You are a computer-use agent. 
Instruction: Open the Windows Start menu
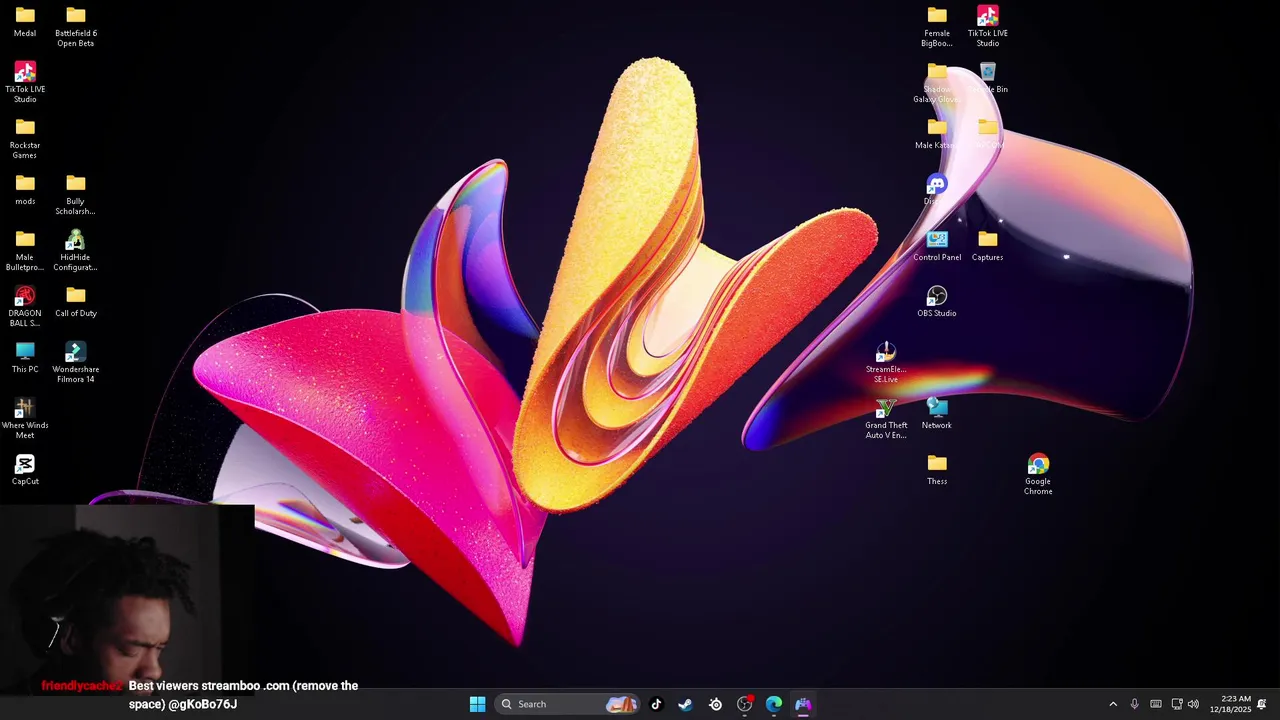pyautogui.click(x=478, y=704)
